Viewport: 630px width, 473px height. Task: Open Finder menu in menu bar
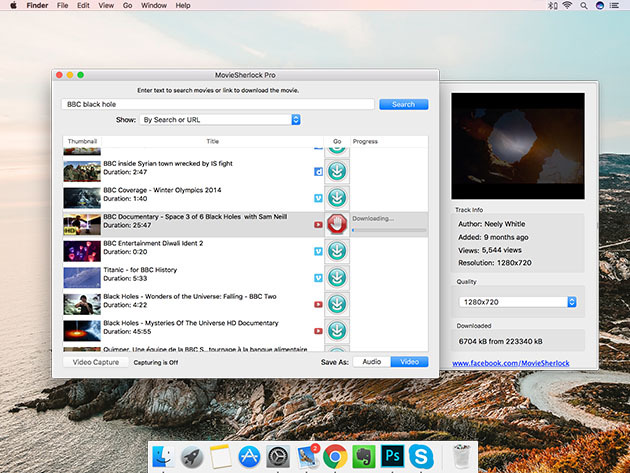(x=37, y=6)
